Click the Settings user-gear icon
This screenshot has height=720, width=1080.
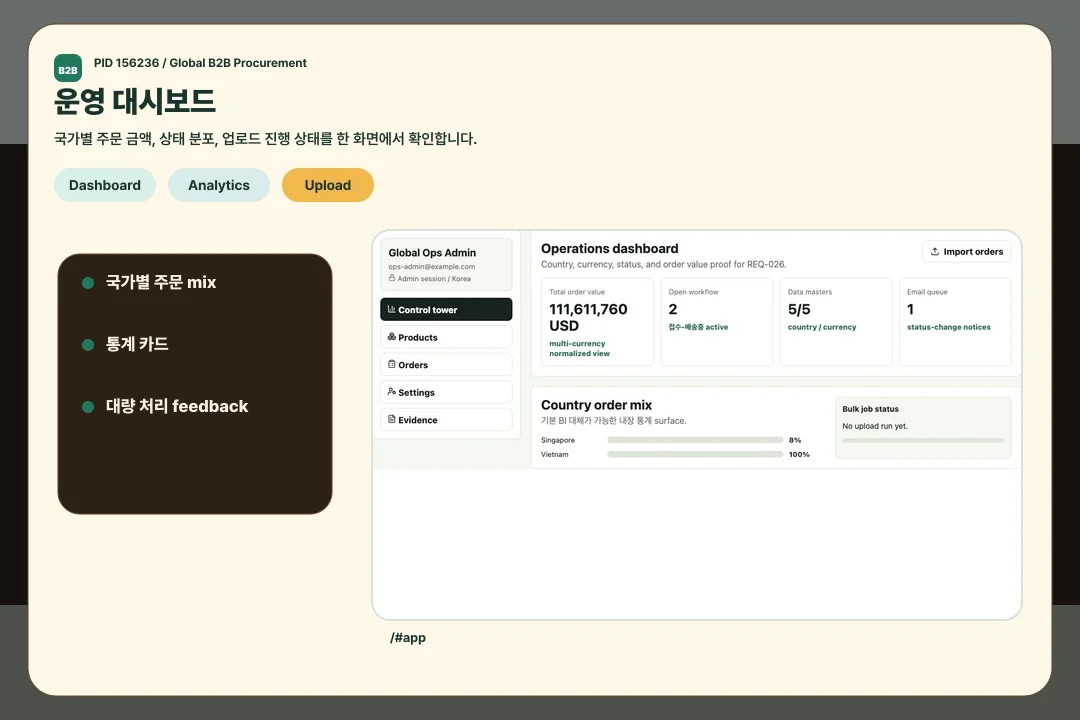pyautogui.click(x=391, y=392)
